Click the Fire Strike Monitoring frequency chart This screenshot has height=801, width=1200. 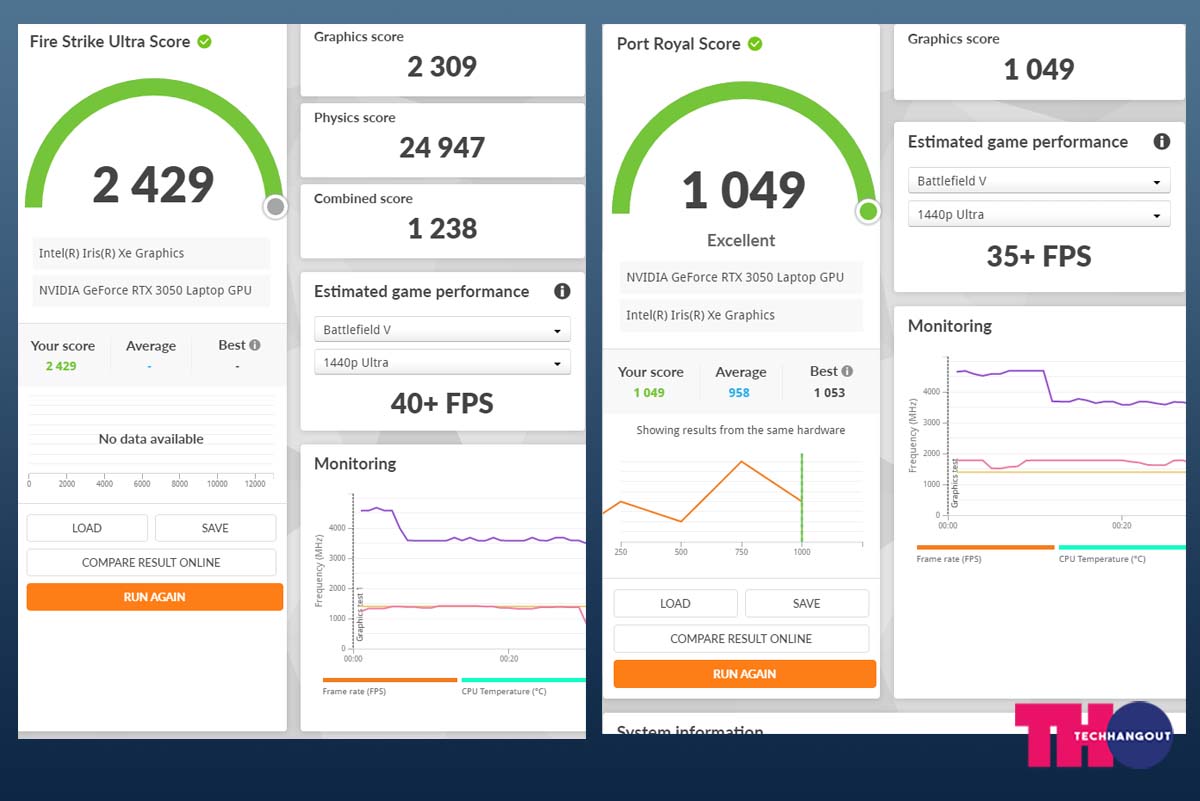450,577
